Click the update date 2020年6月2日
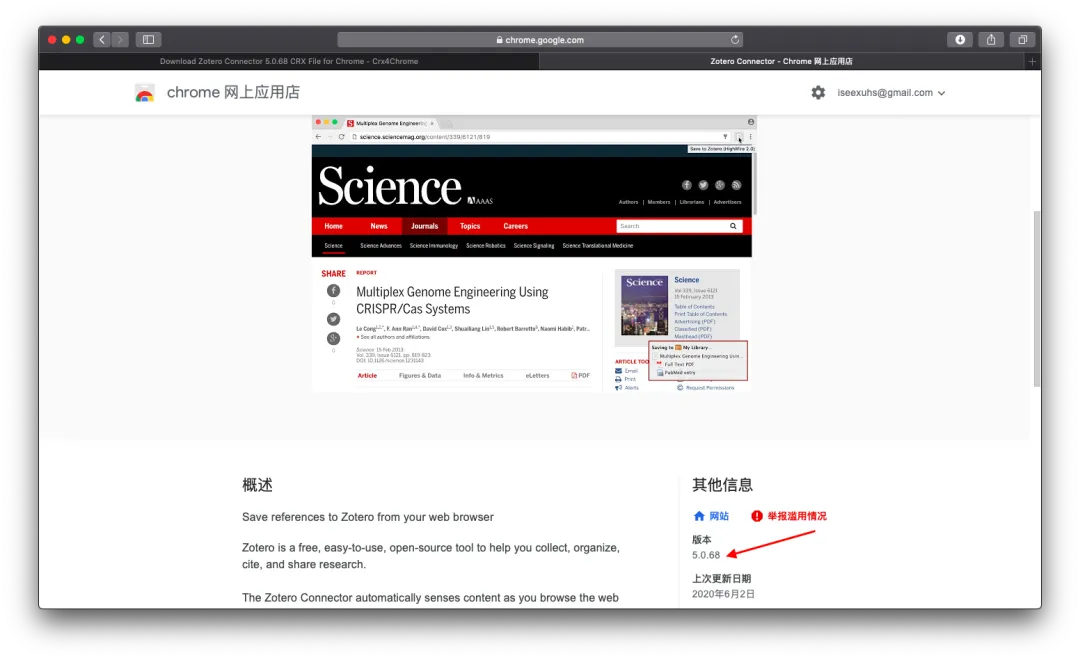This screenshot has height=660, width=1080. 723,594
